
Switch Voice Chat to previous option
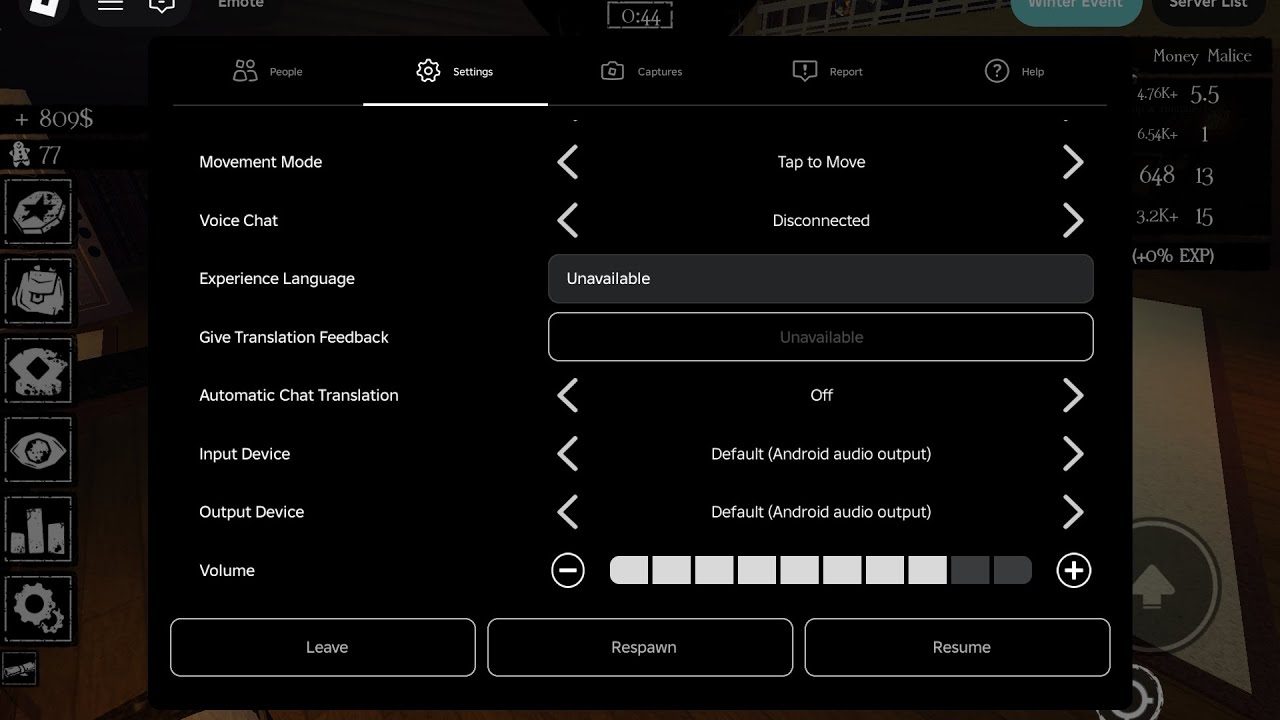point(567,220)
